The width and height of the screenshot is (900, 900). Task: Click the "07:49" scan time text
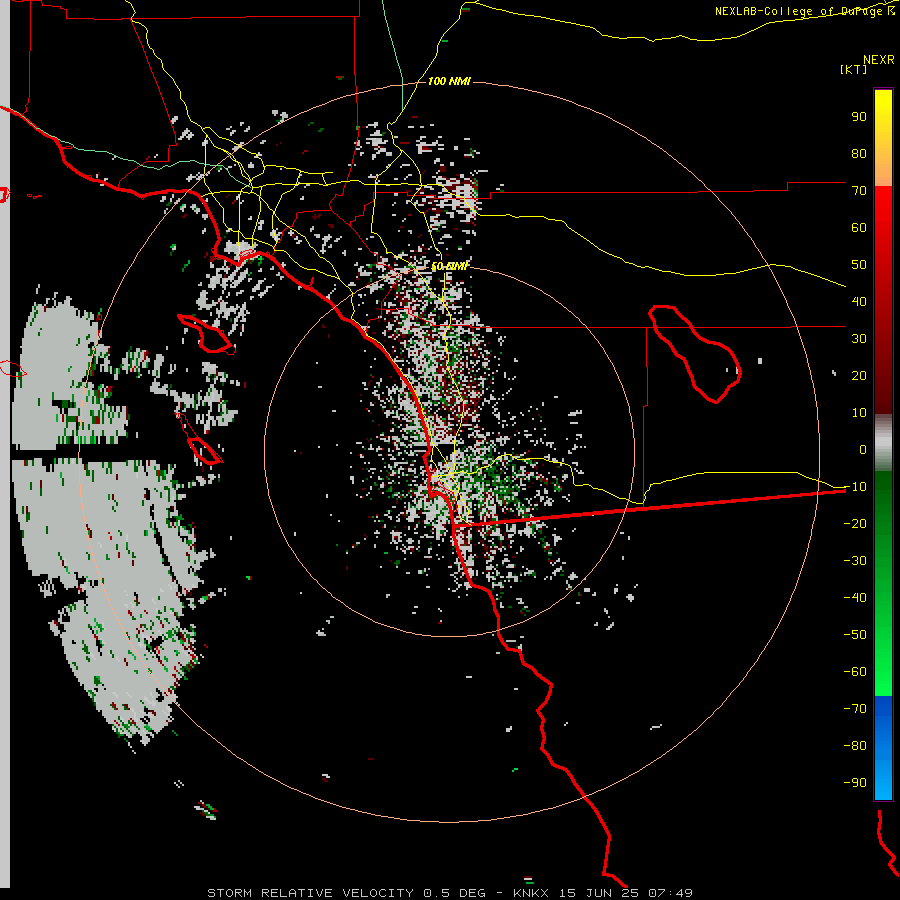(670, 893)
